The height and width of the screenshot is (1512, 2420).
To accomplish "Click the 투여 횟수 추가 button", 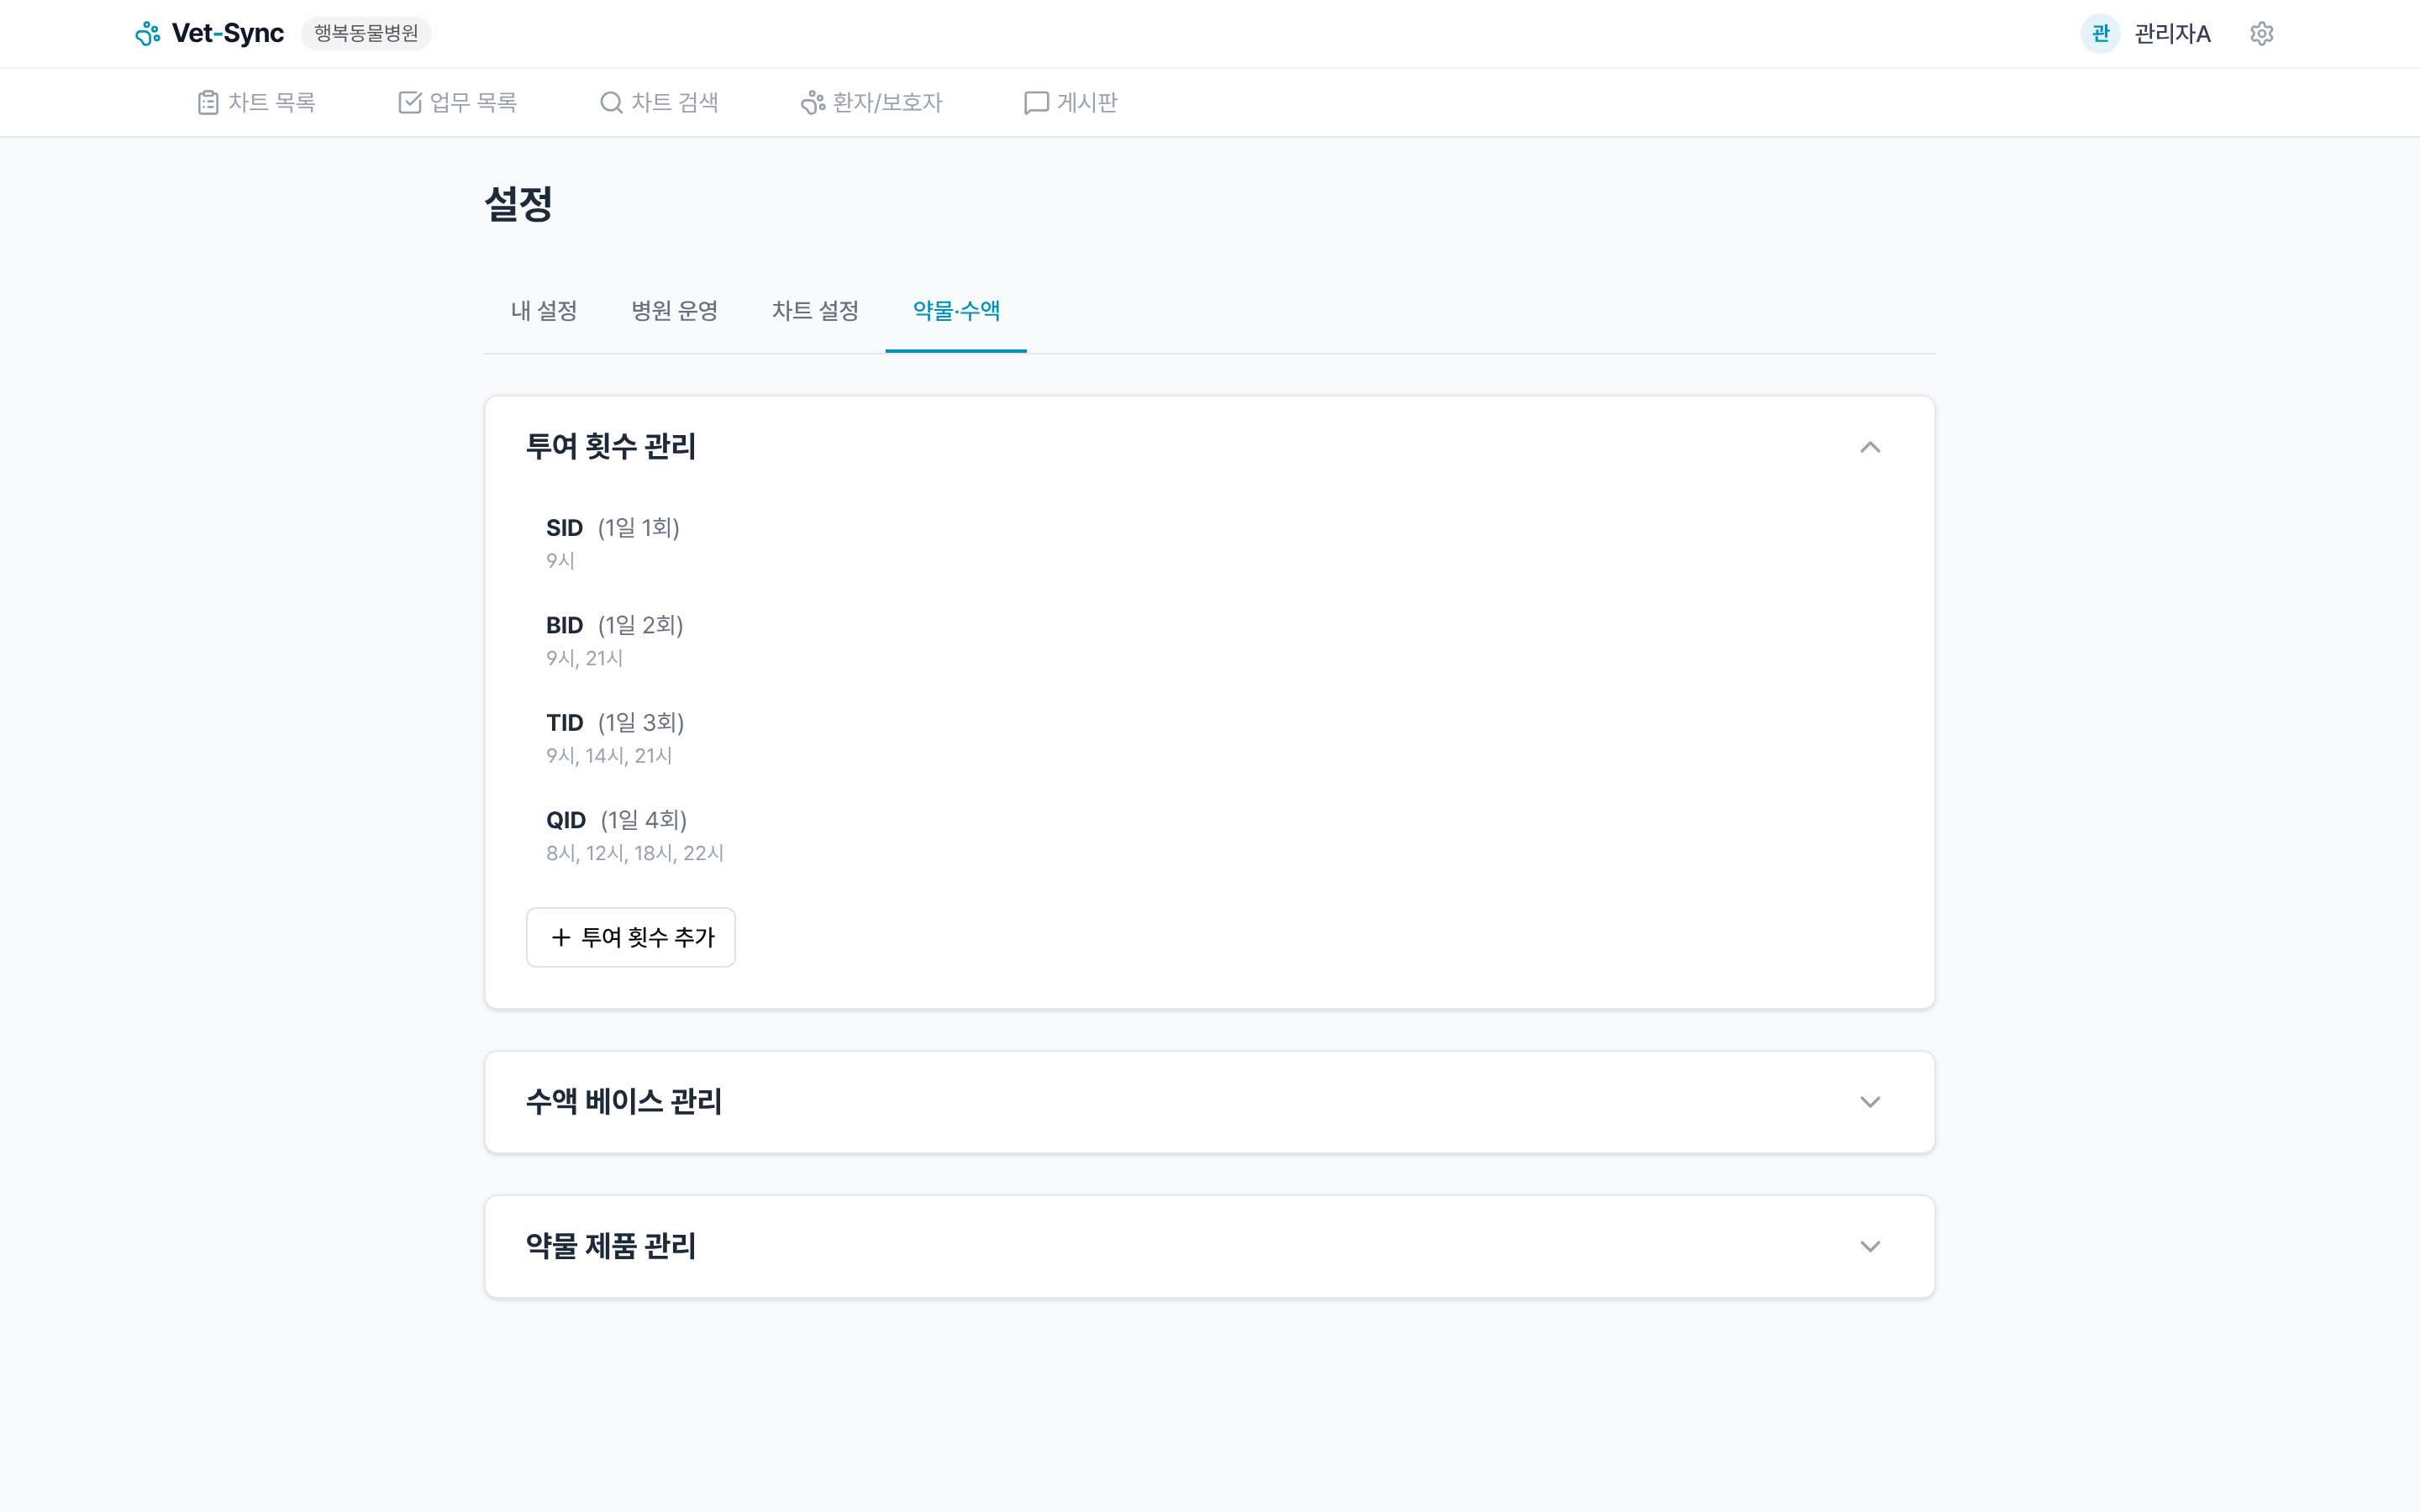I will [630, 937].
